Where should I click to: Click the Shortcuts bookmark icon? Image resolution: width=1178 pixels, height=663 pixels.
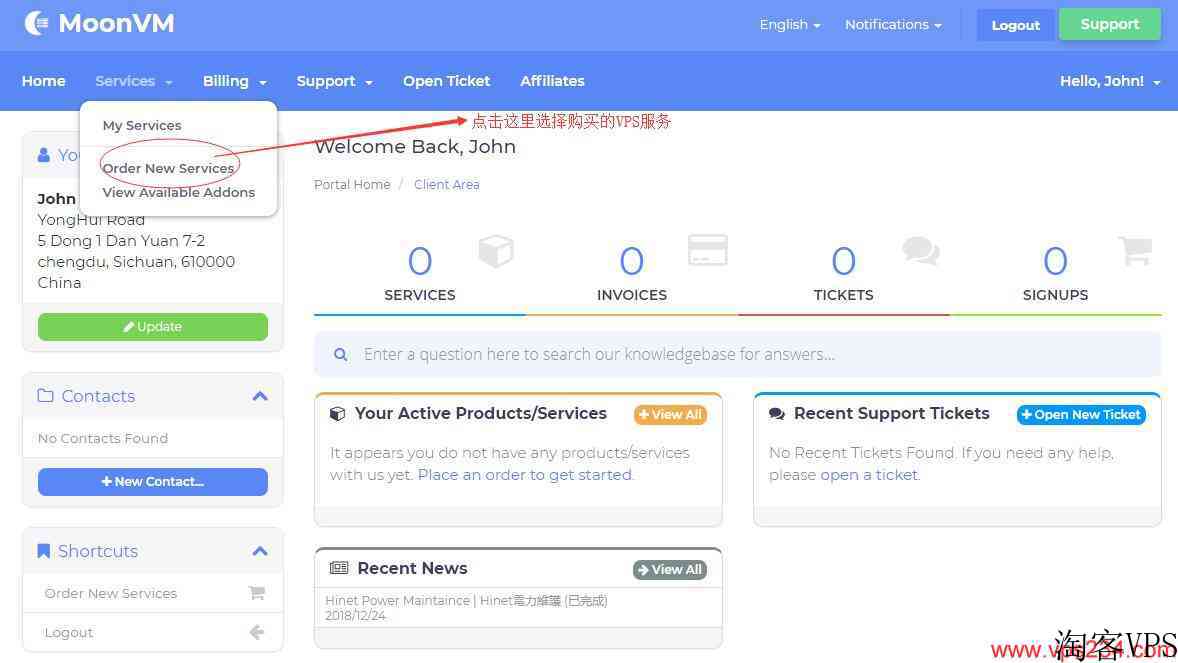coord(44,551)
